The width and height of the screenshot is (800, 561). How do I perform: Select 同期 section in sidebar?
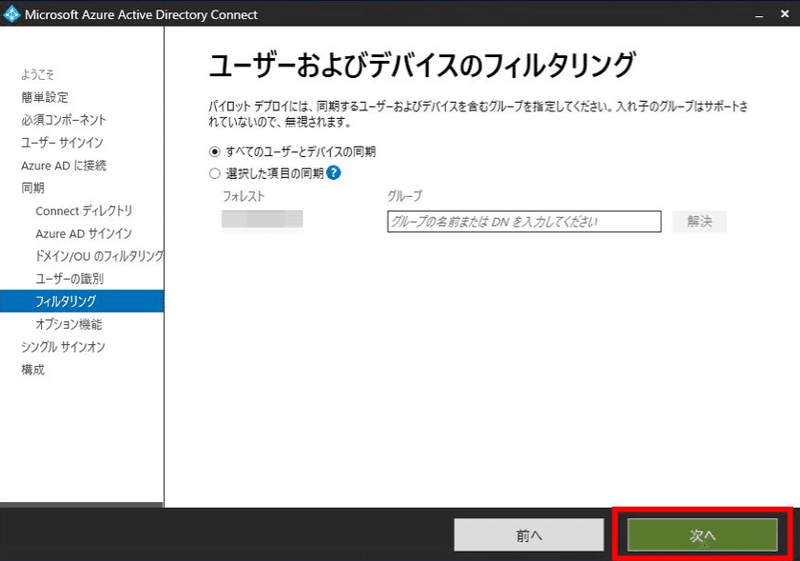33,188
